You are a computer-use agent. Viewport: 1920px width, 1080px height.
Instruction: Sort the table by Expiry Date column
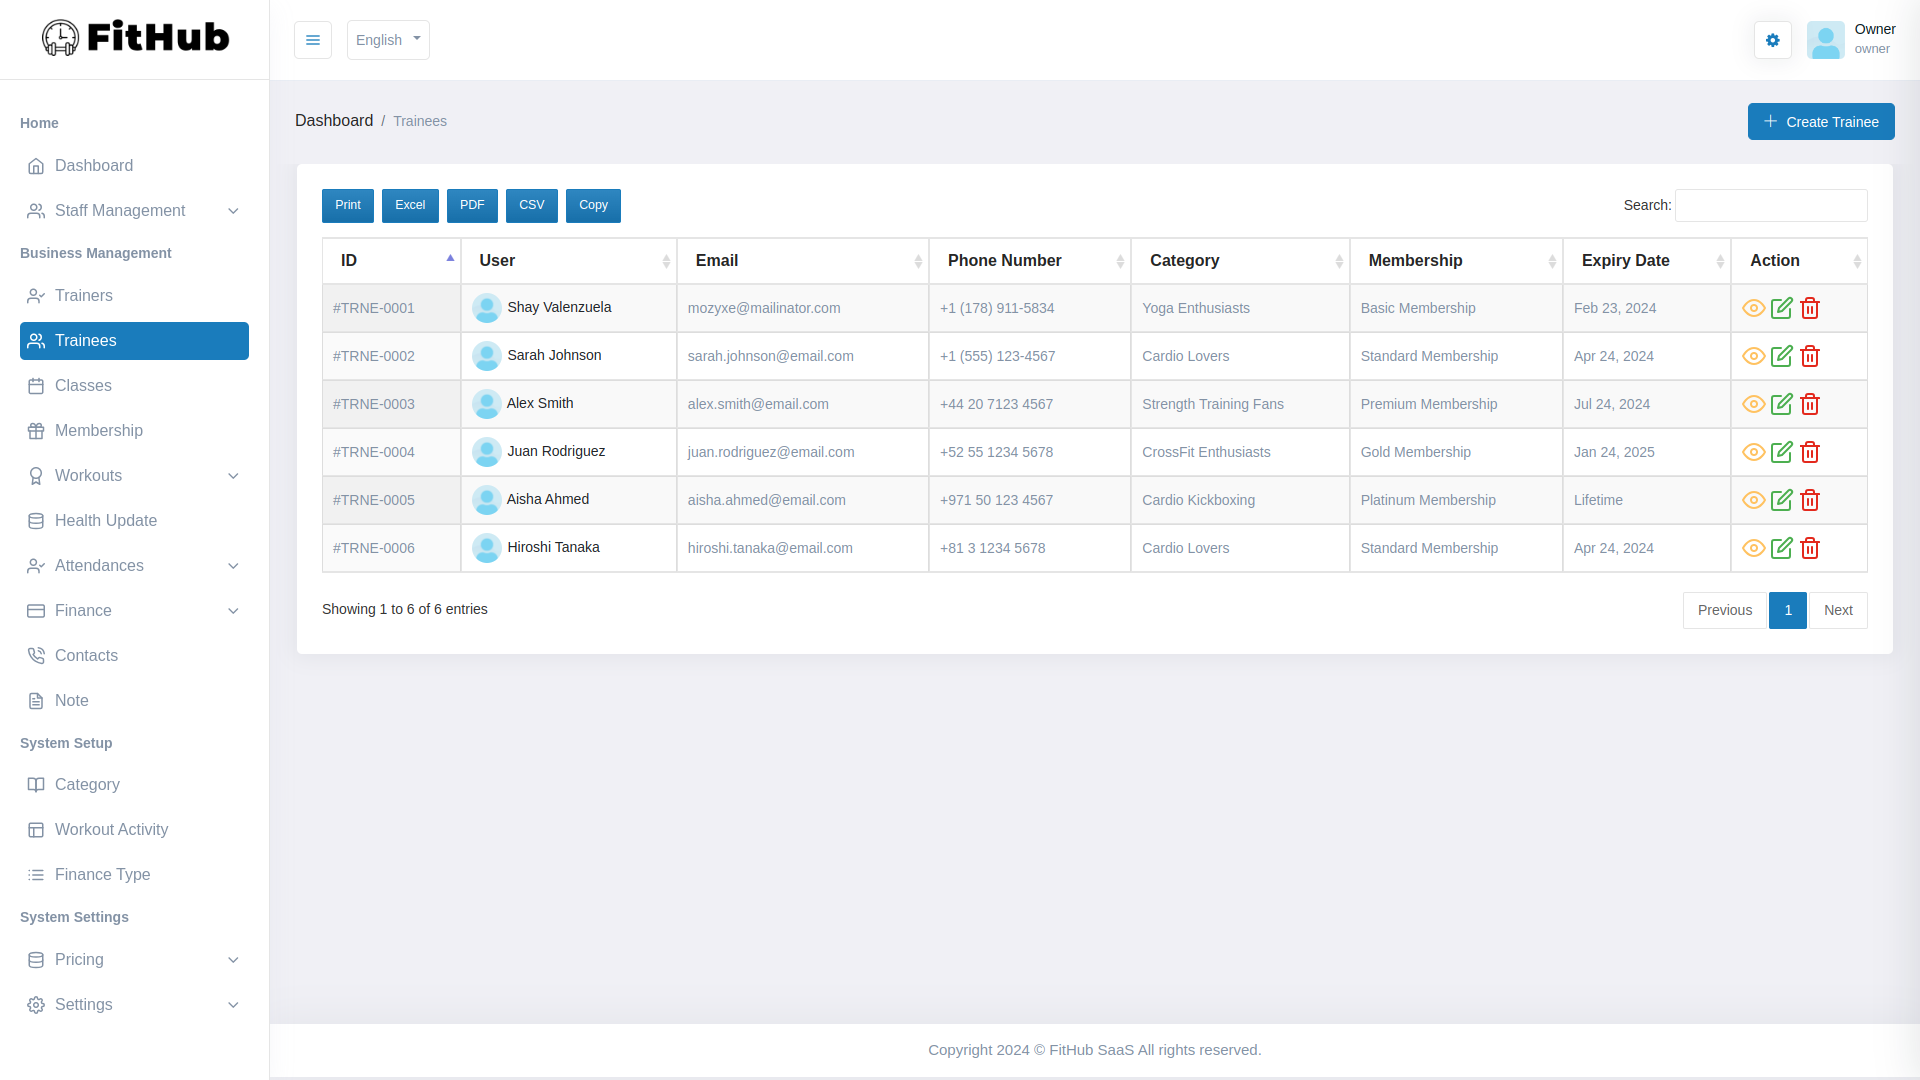1626,260
